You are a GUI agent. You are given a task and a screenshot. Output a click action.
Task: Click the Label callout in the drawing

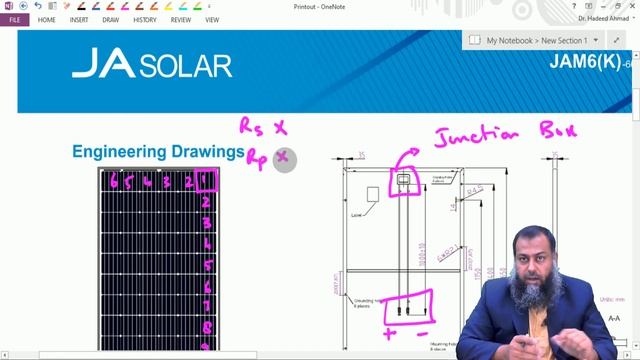[356, 215]
